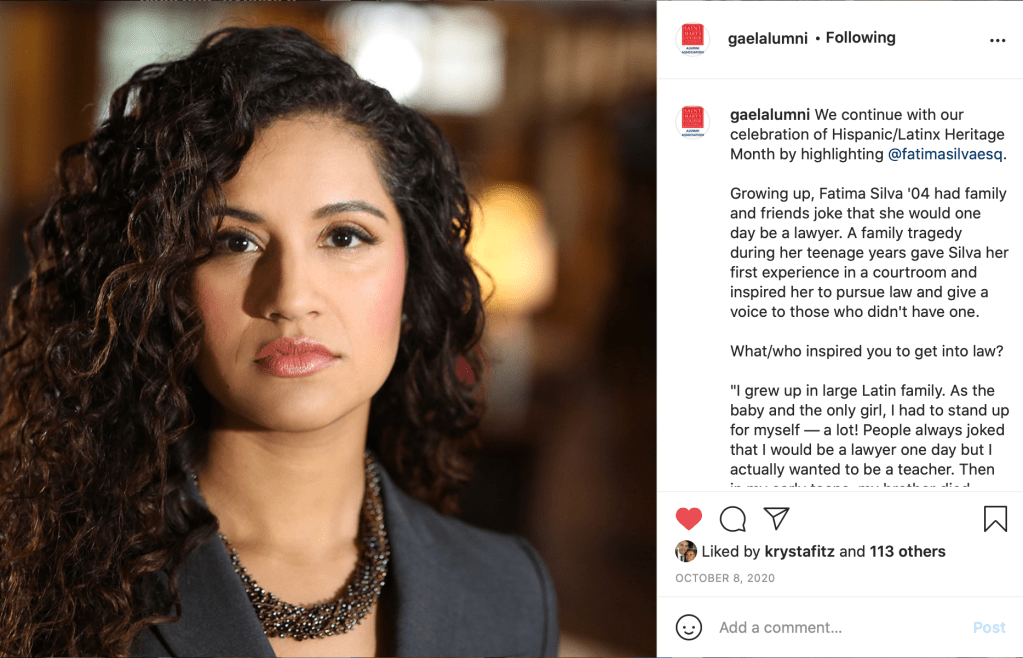The width and height of the screenshot is (1023, 658).
Task: Click the gaelalumni header profile avatar
Action: pyautogui.click(x=692, y=38)
